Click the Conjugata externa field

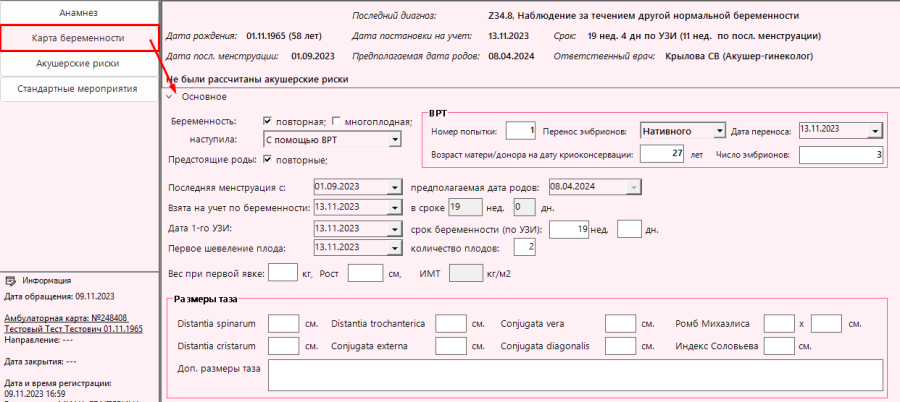pos(451,346)
